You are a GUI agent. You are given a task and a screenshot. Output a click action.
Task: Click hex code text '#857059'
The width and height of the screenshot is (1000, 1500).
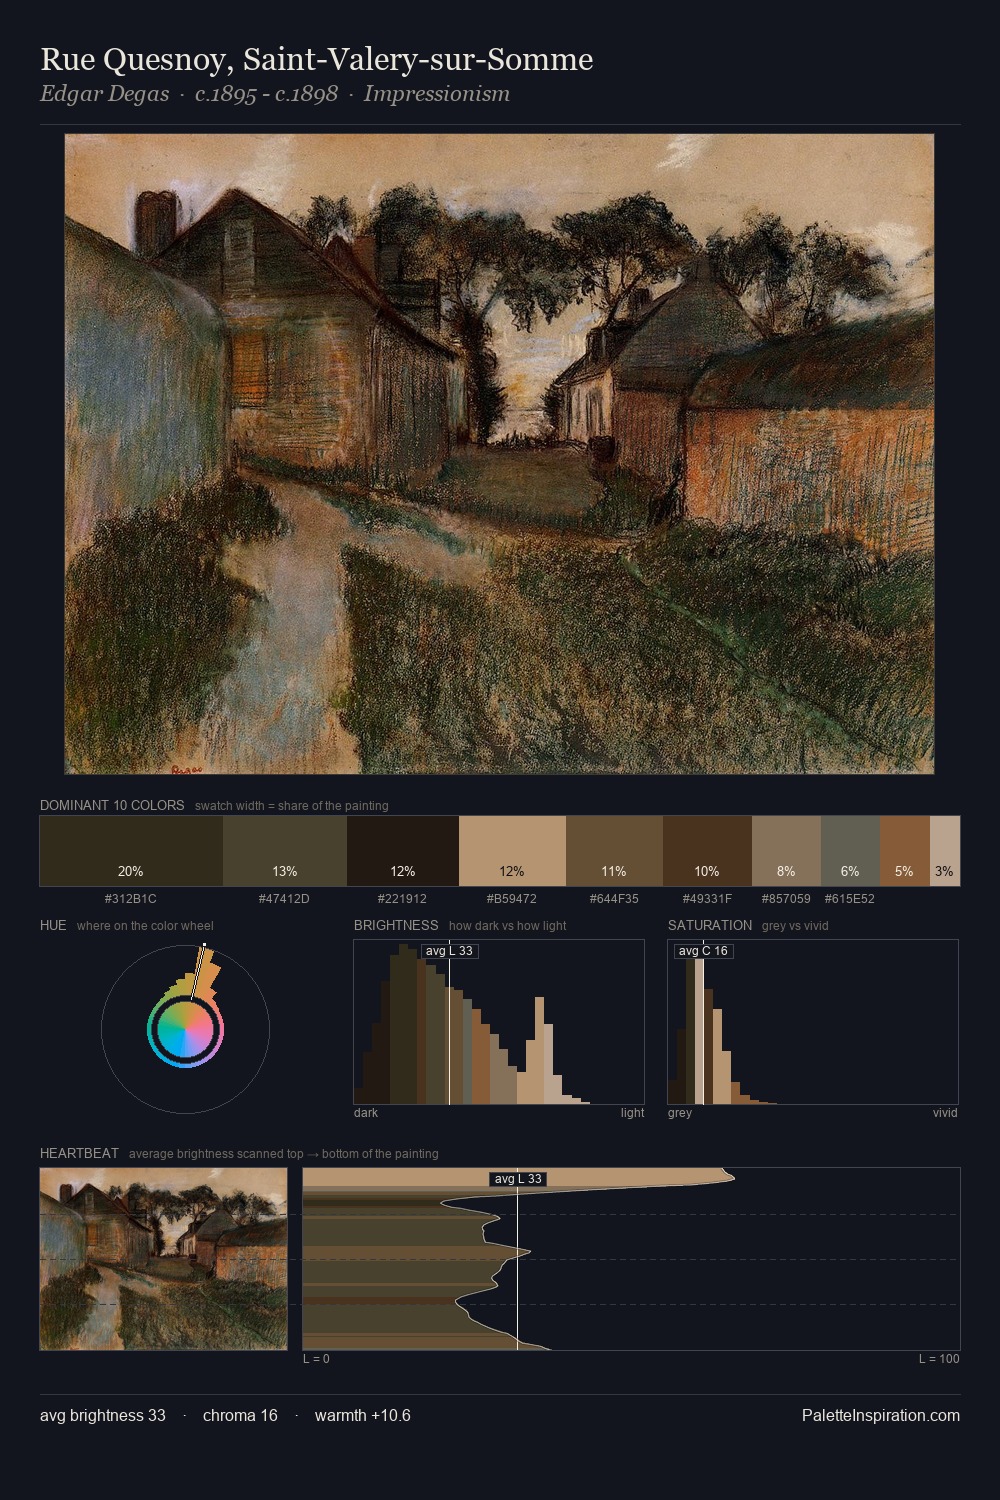click(x=786, y=899)
